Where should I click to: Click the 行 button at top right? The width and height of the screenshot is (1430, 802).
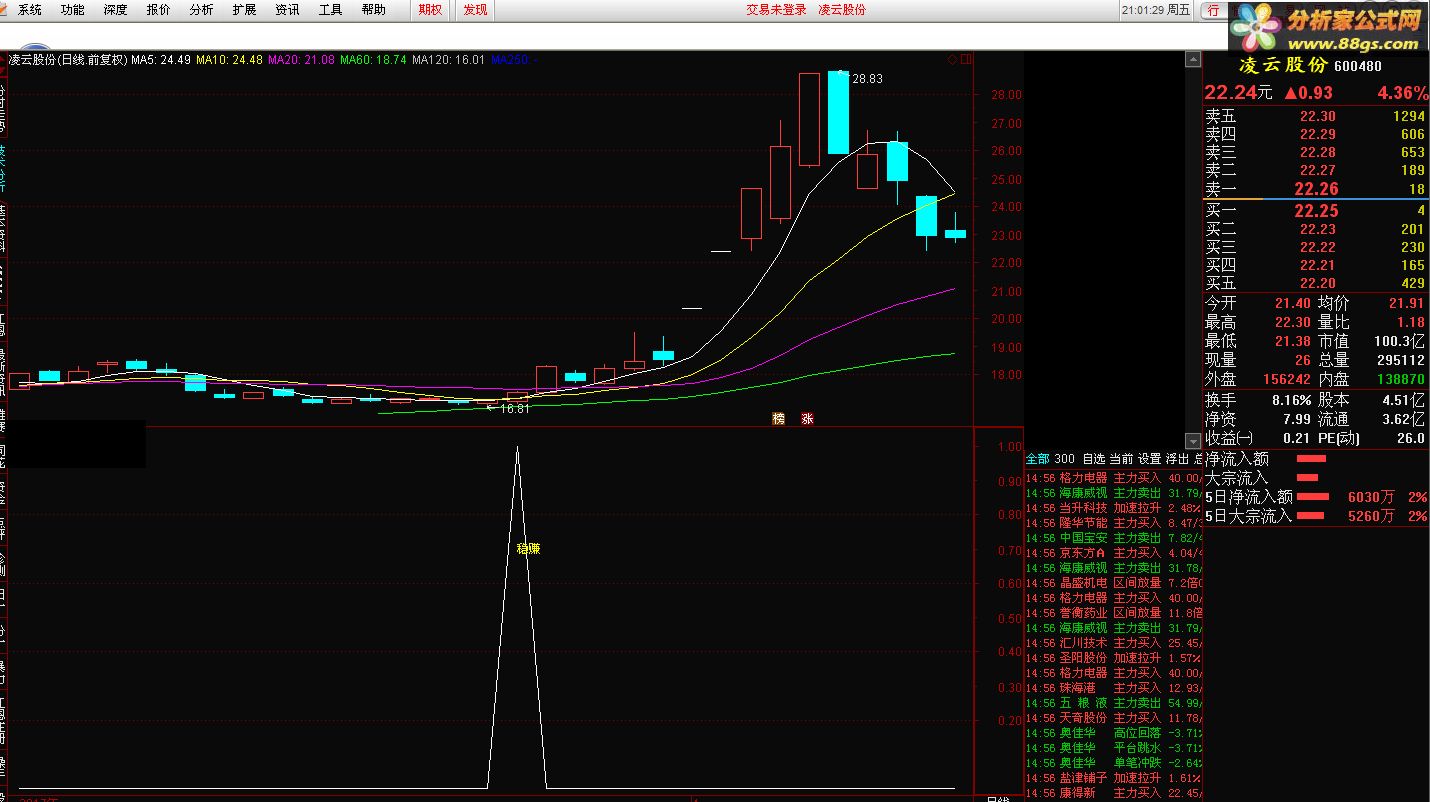click(x=1213, y=10)
